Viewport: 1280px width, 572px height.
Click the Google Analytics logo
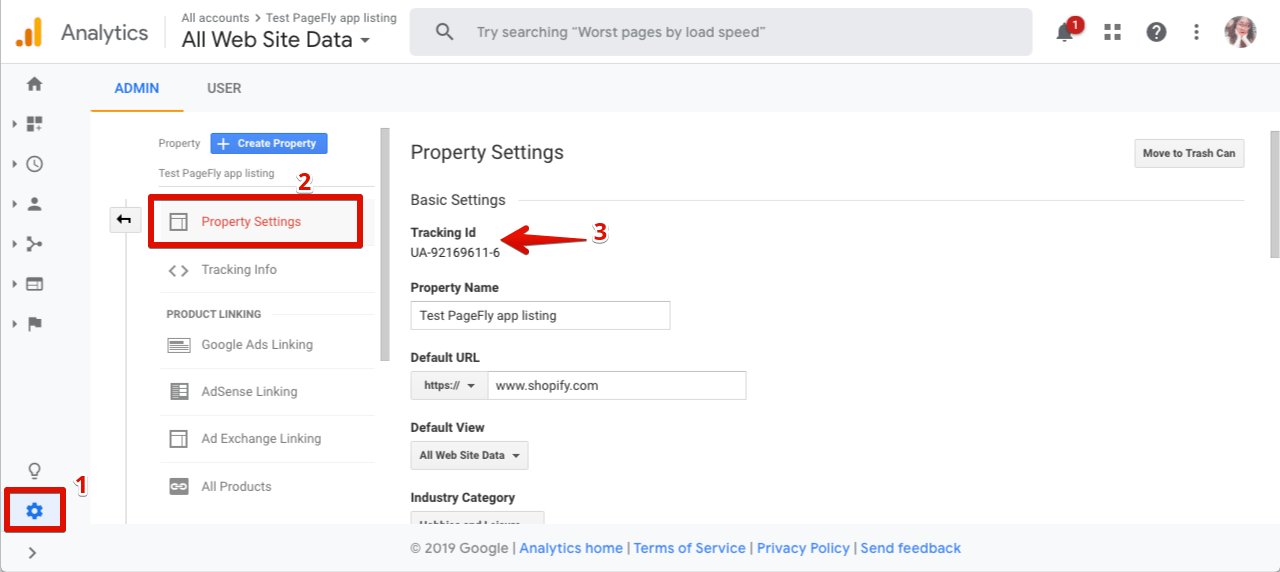point(29,33)
